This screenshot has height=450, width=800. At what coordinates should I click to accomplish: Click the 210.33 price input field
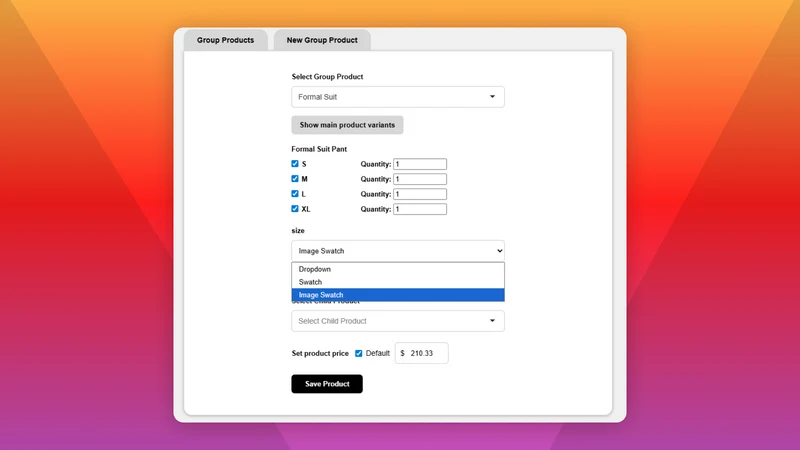point(421,353)
